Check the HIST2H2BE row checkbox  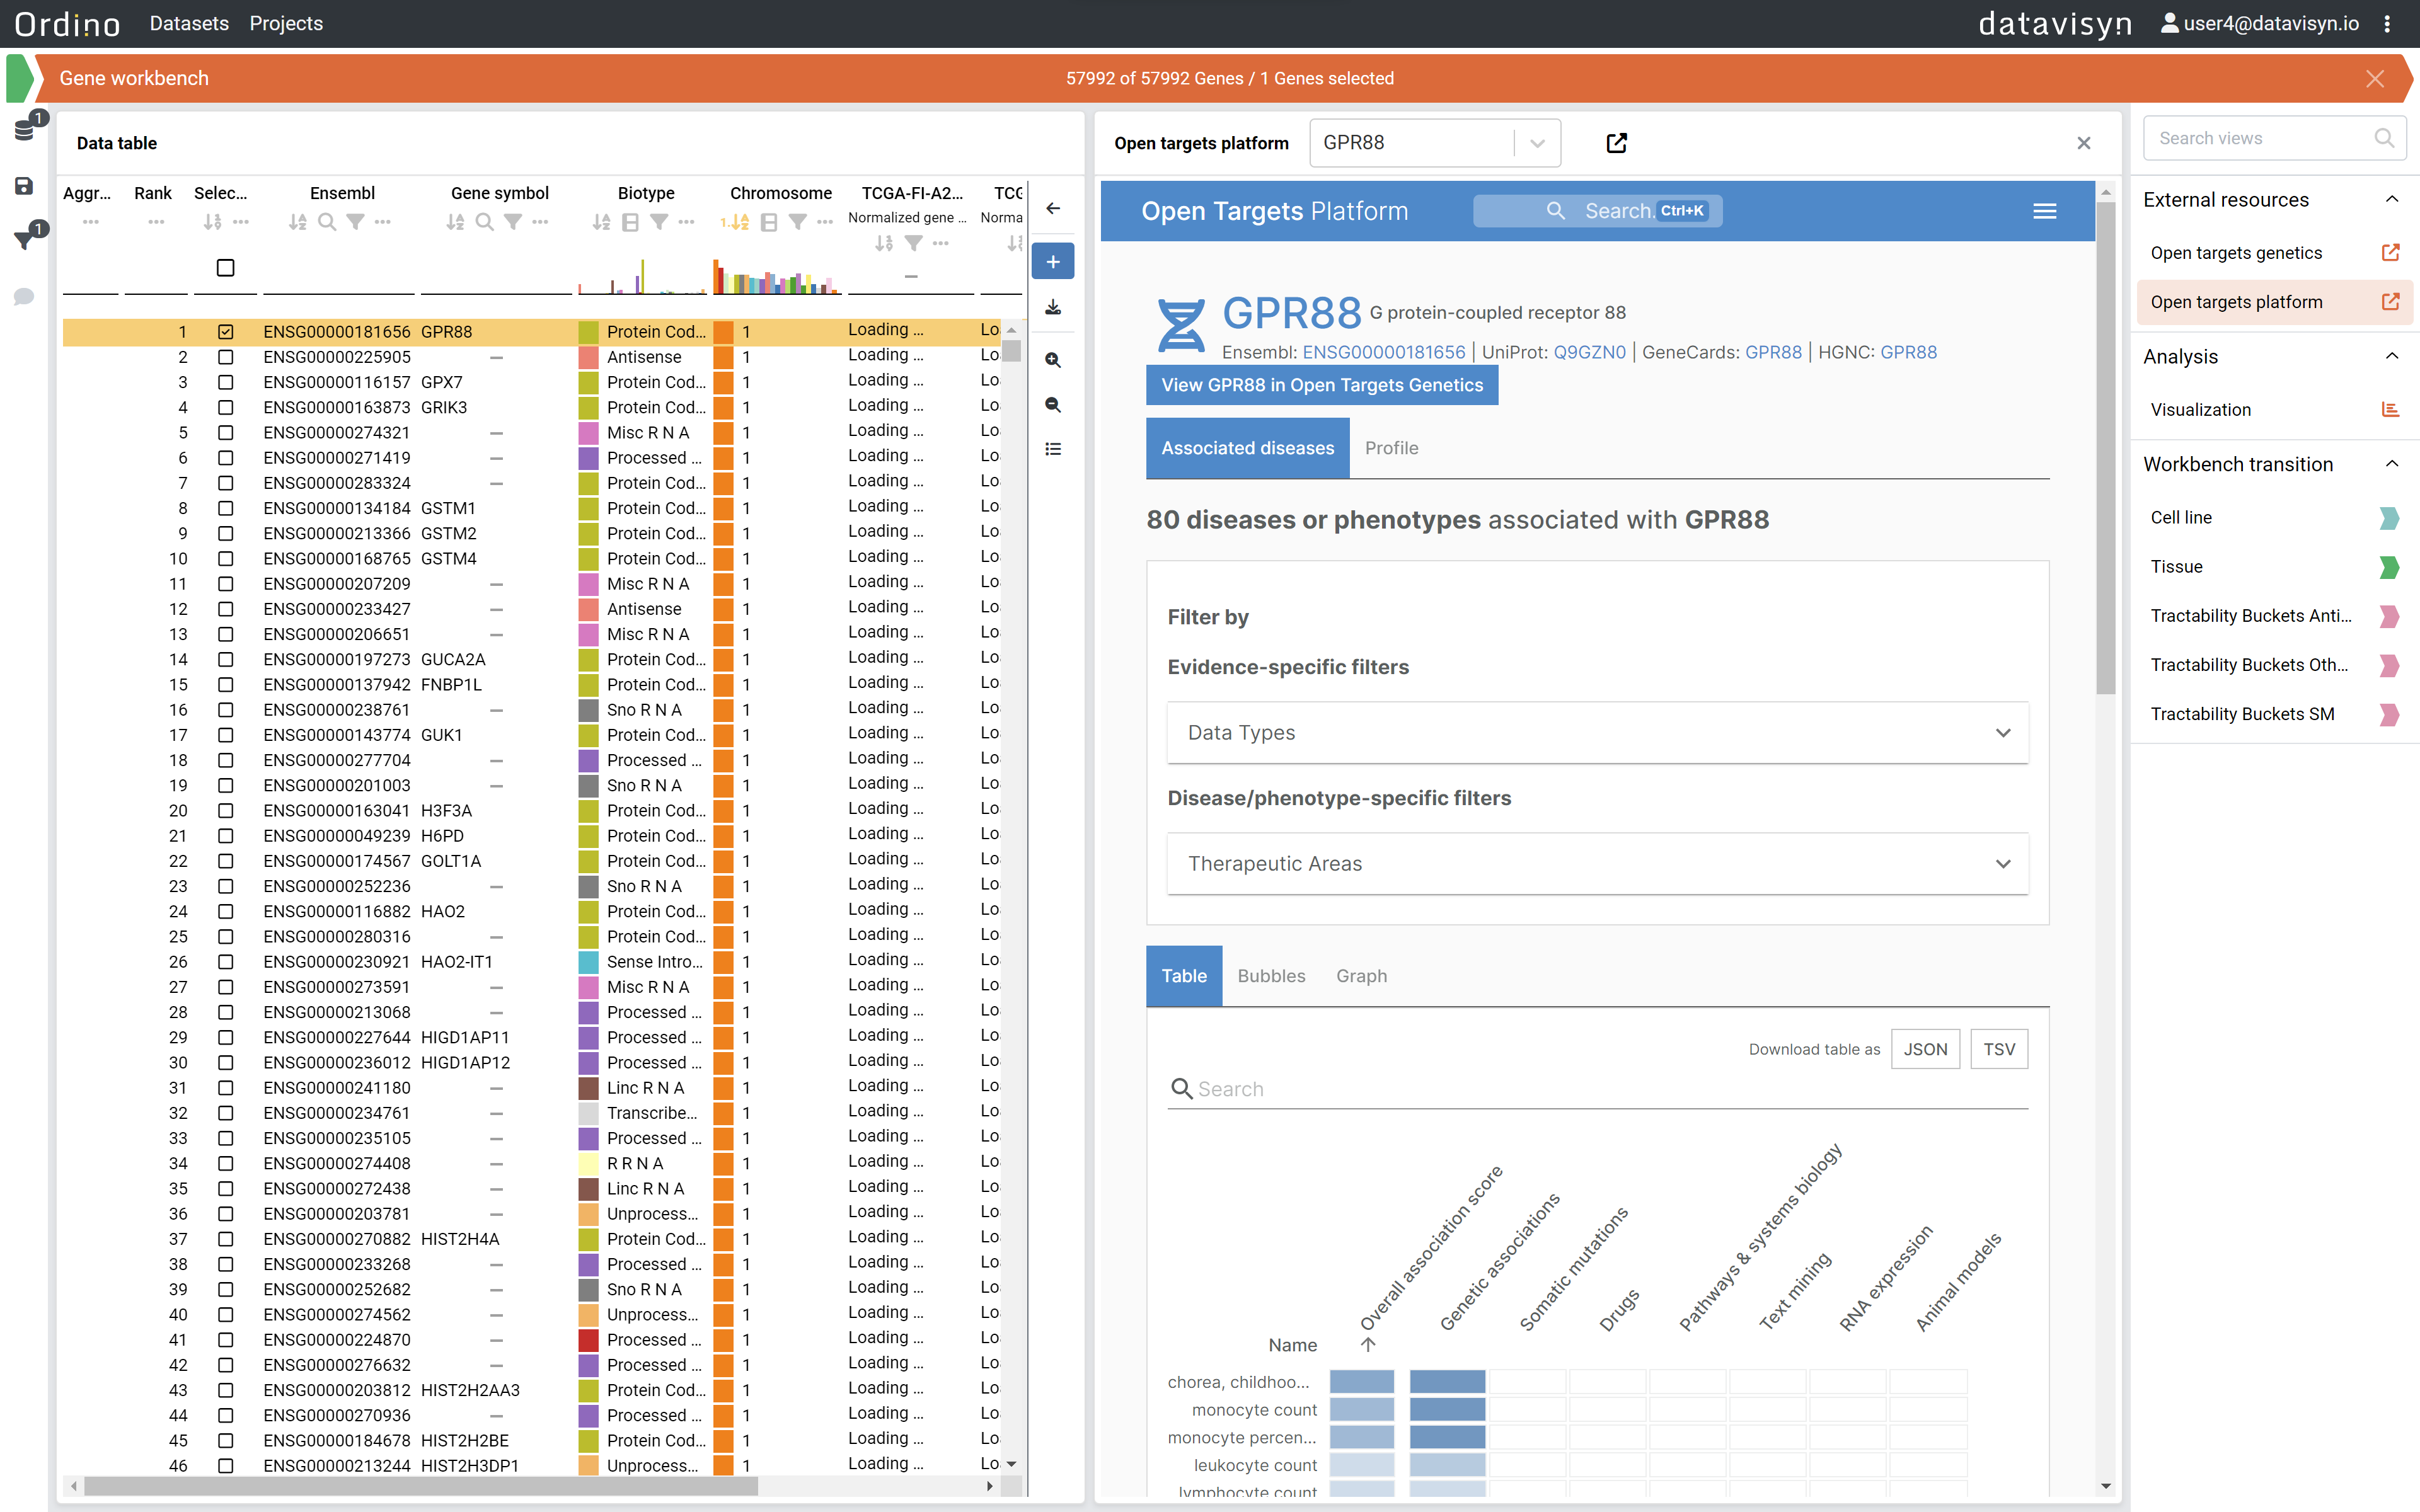[x=226, y=1440]
